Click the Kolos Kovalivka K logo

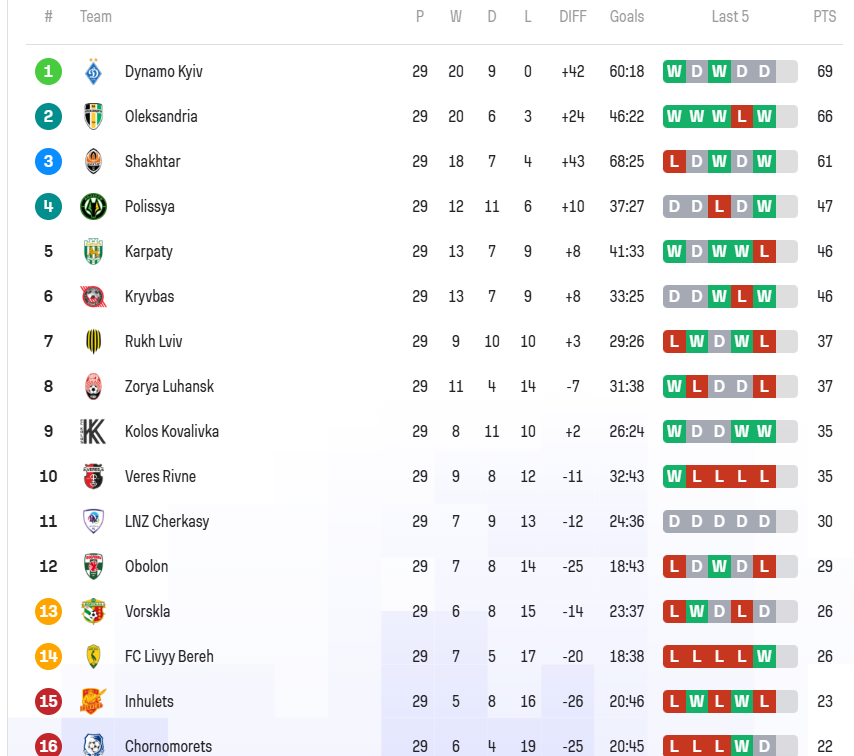(93, 431)
